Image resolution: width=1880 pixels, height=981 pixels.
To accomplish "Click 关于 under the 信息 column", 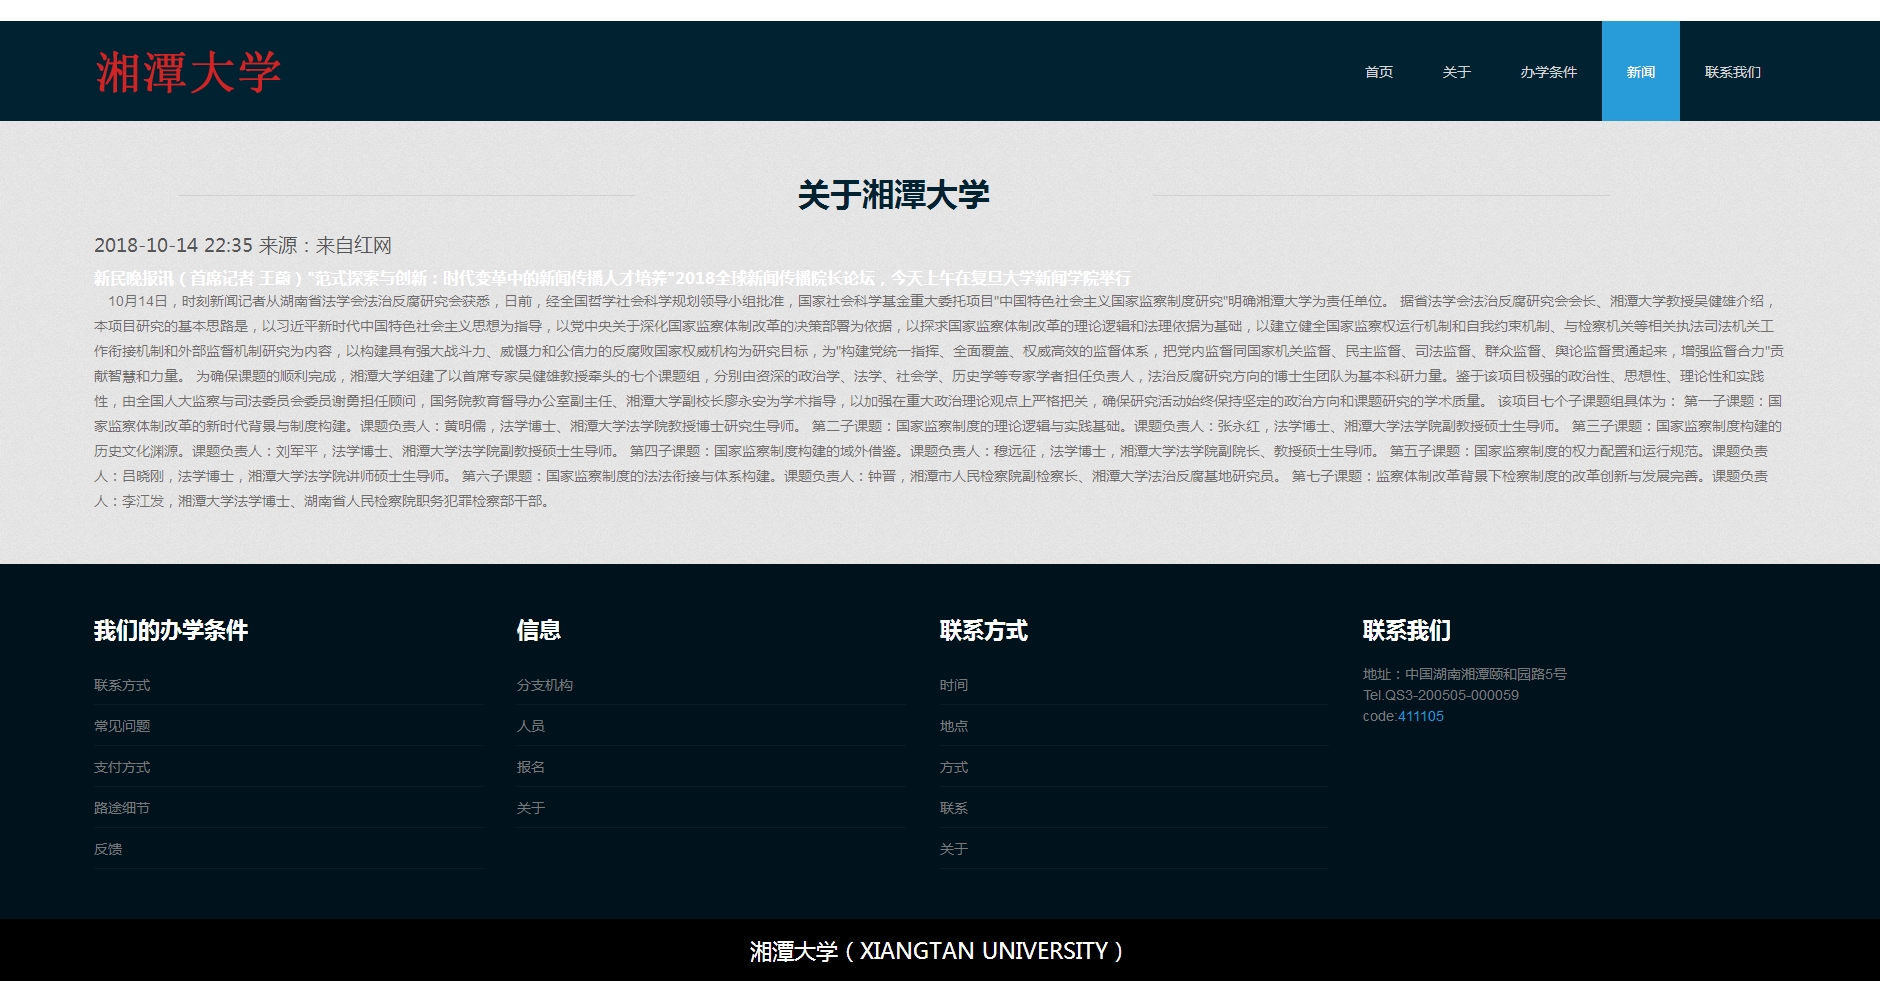I will (531, 808).
